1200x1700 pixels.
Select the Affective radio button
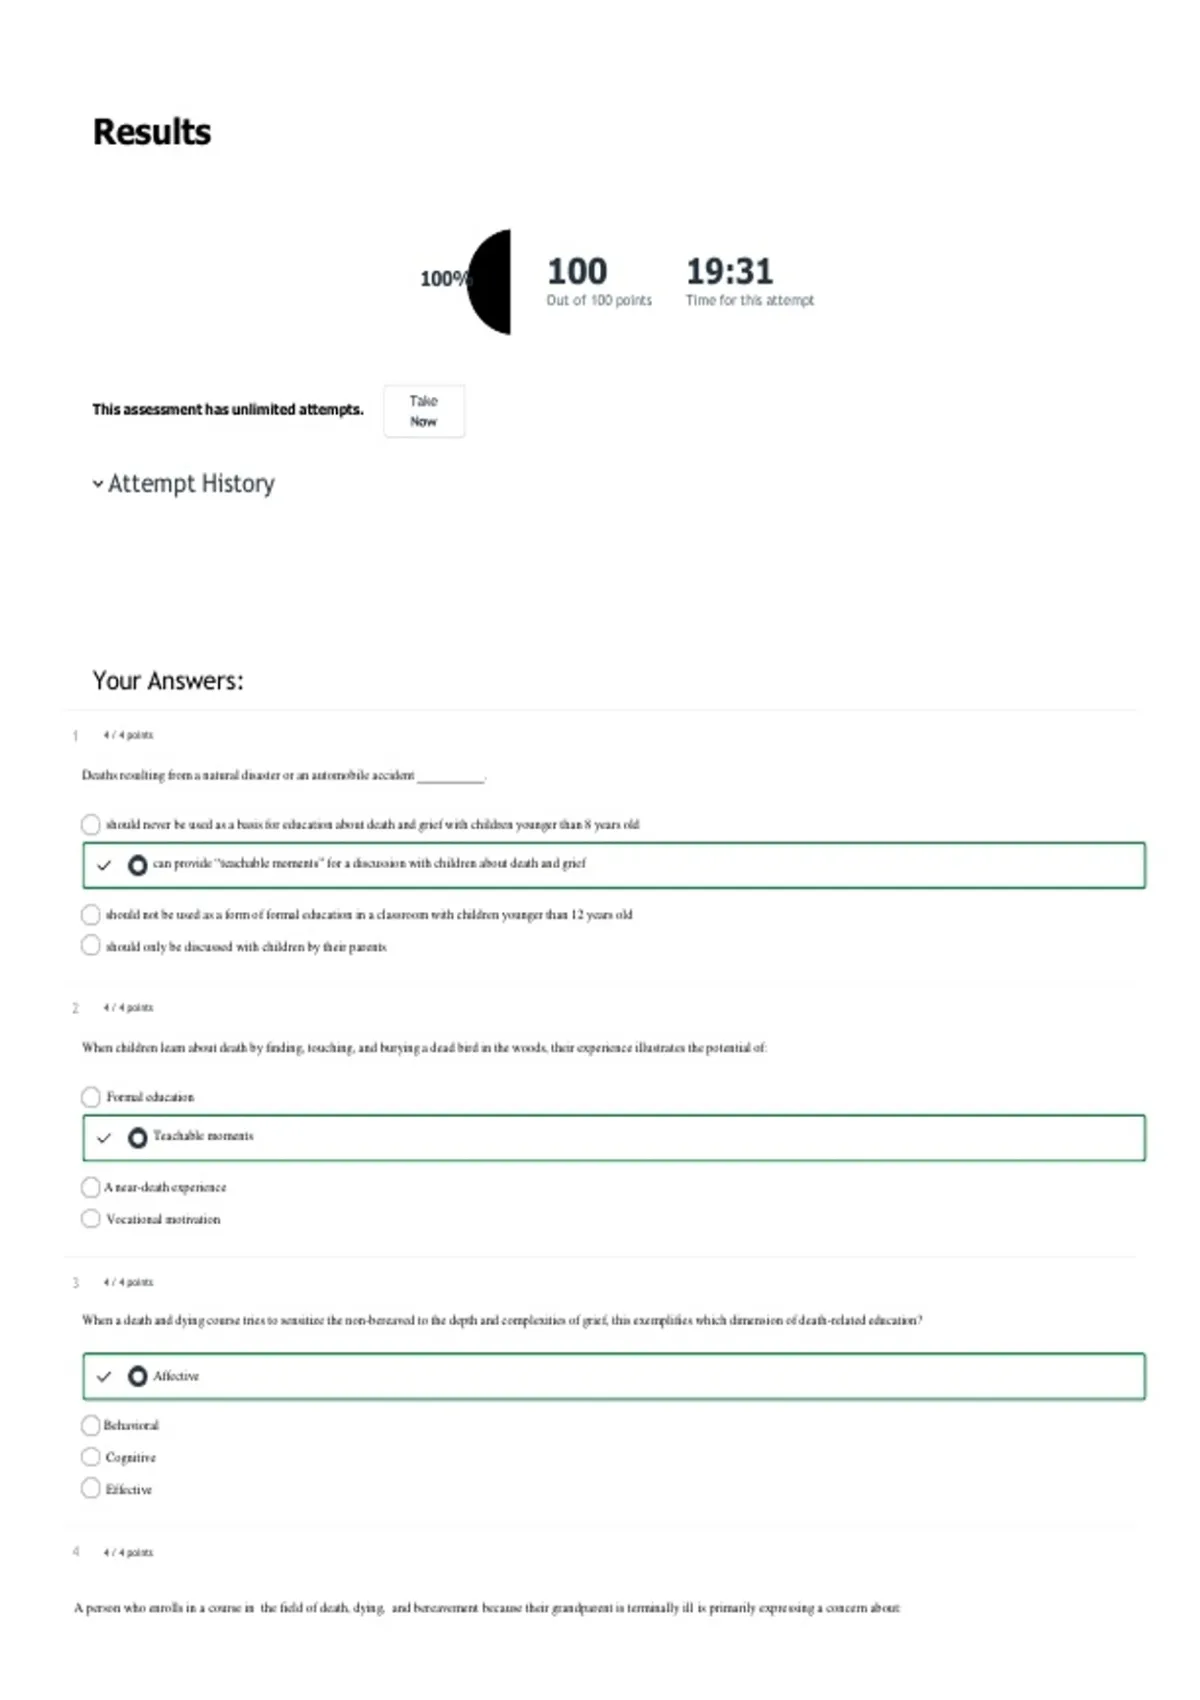pos(138,1377)
